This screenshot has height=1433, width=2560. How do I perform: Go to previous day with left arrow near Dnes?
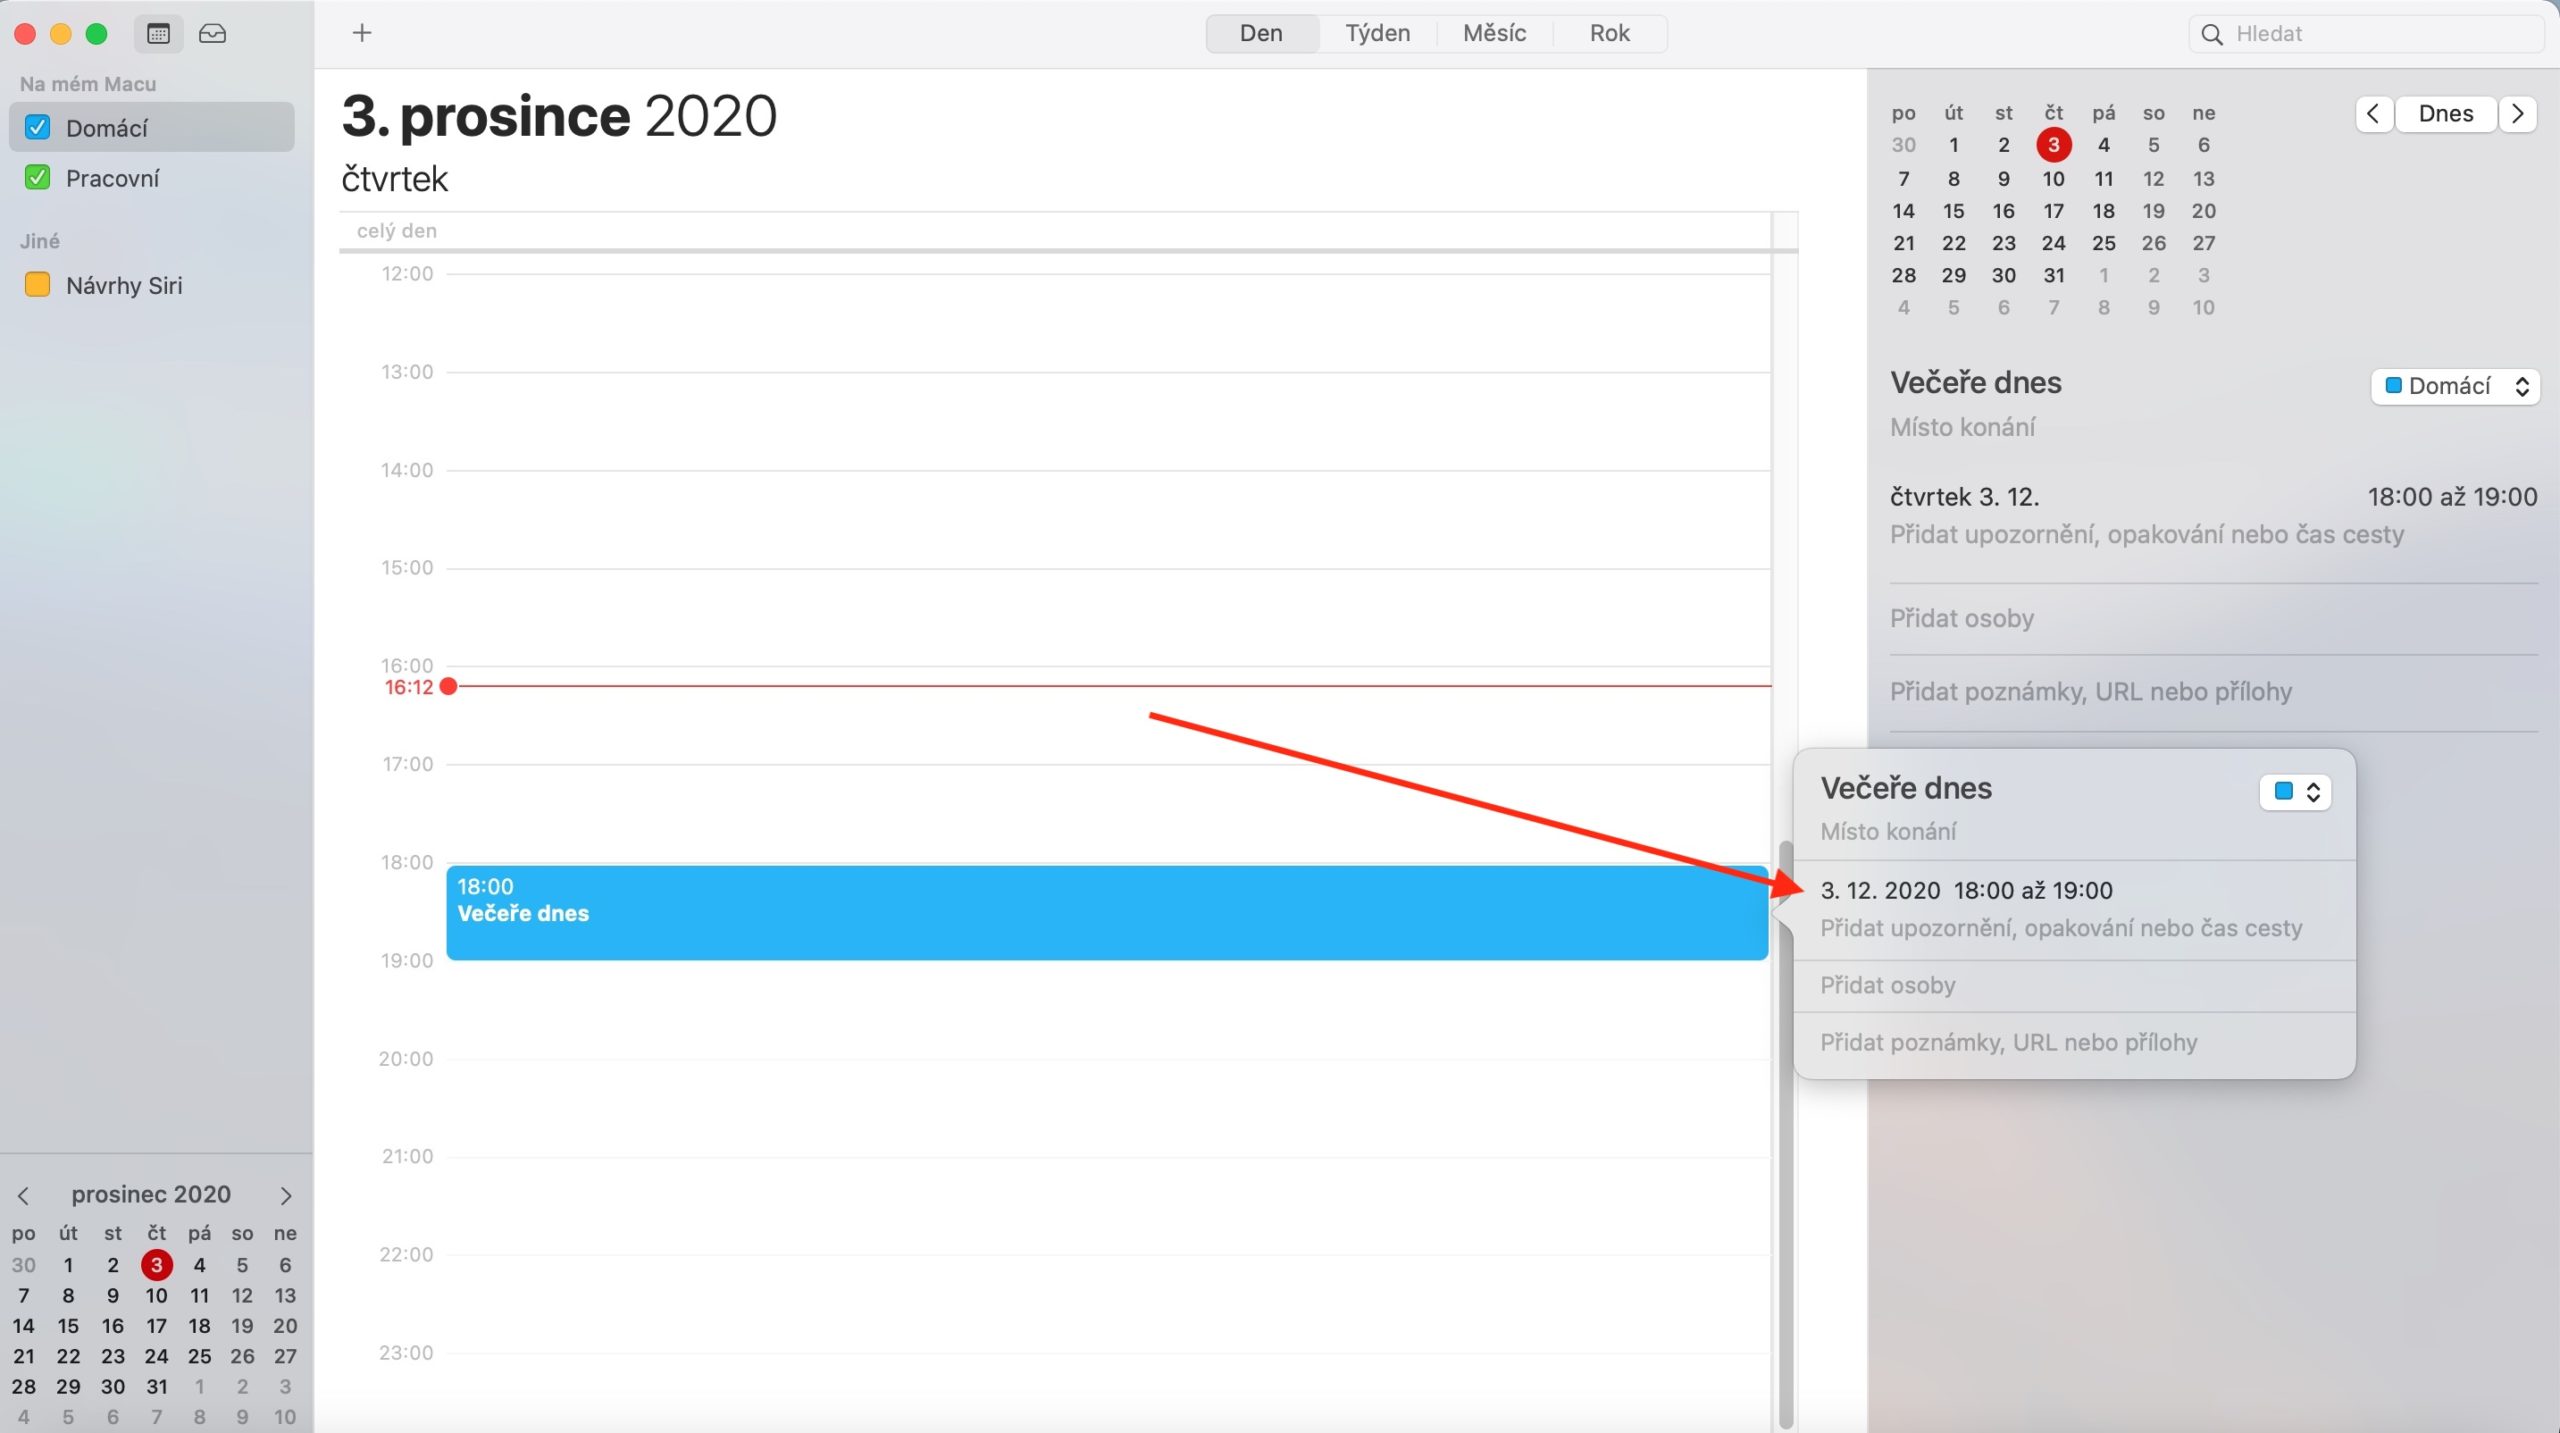pos(2373,113)
